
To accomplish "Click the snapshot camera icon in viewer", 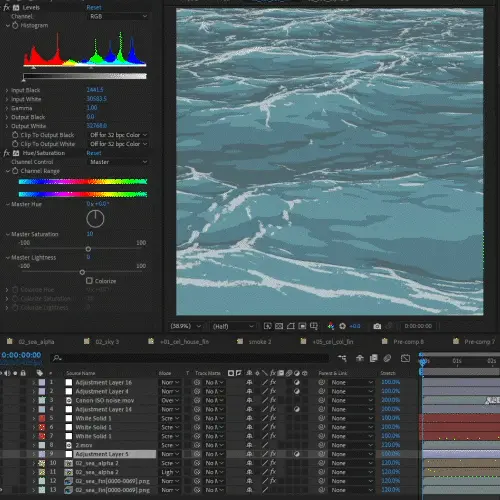I will [x=377, y=326].
